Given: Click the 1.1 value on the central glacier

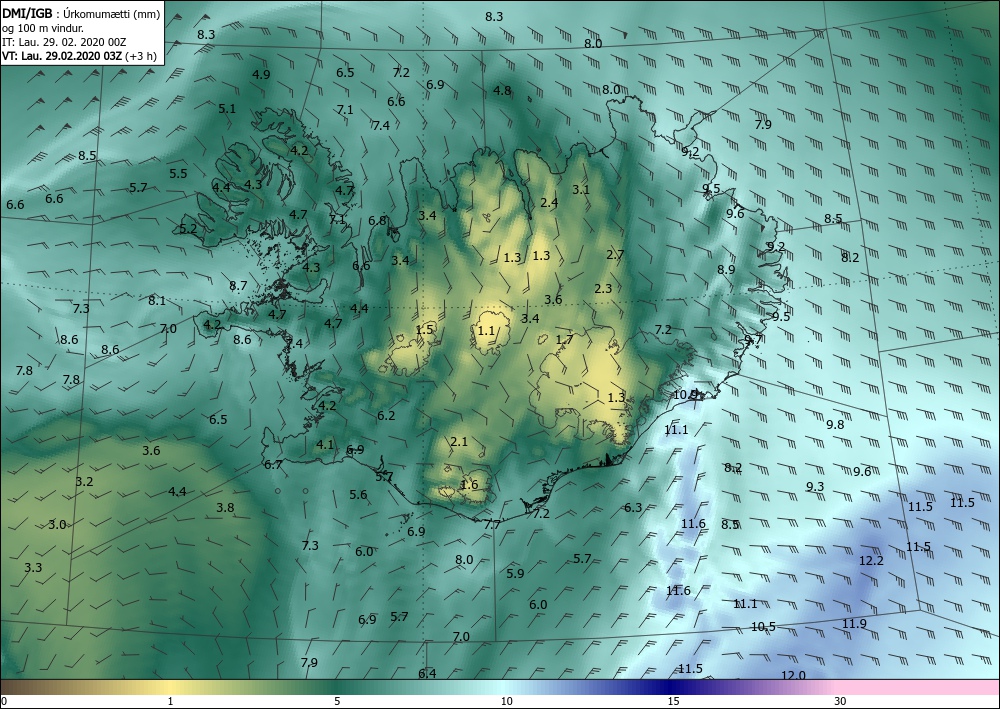Looking at the screenshot, I should (x=486, y=330).
